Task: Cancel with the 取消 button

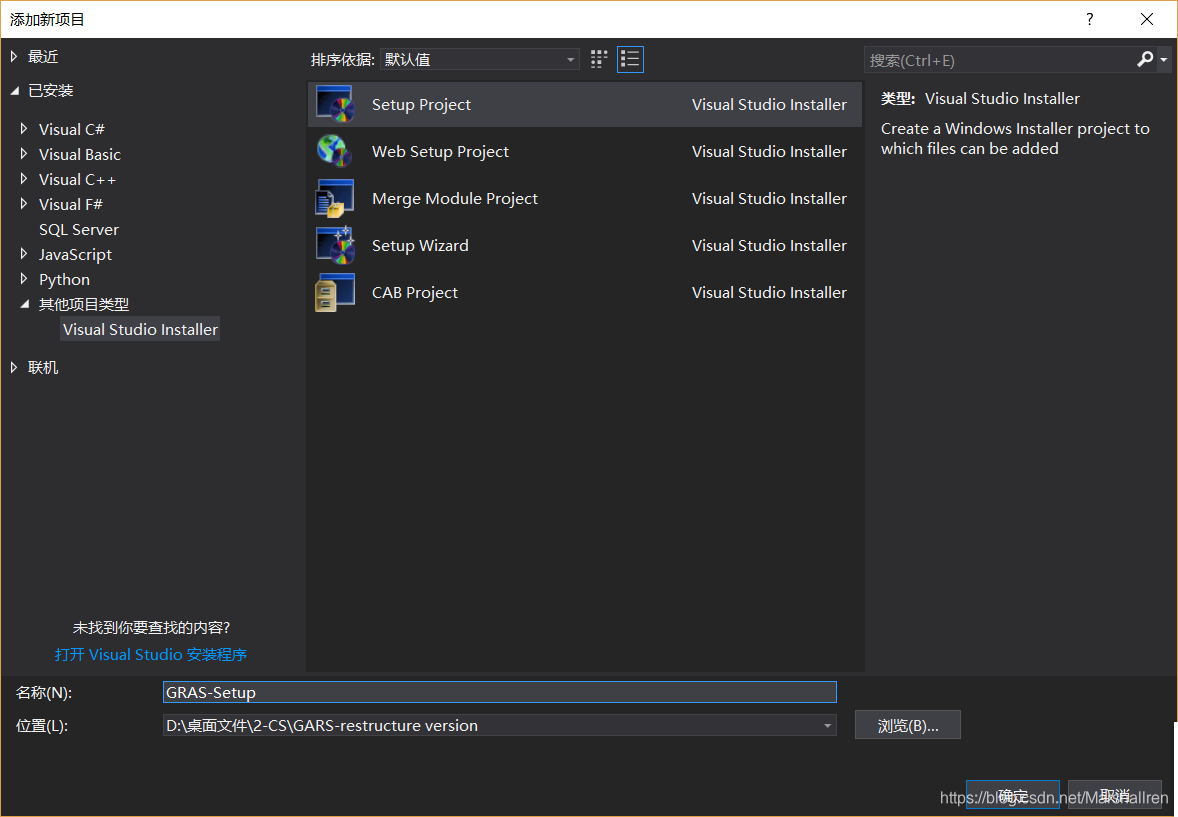Action: [1115, 795]
